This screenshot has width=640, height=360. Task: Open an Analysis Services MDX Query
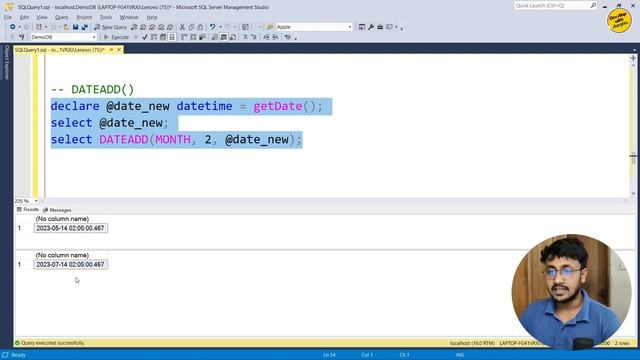tap(143, 27)
